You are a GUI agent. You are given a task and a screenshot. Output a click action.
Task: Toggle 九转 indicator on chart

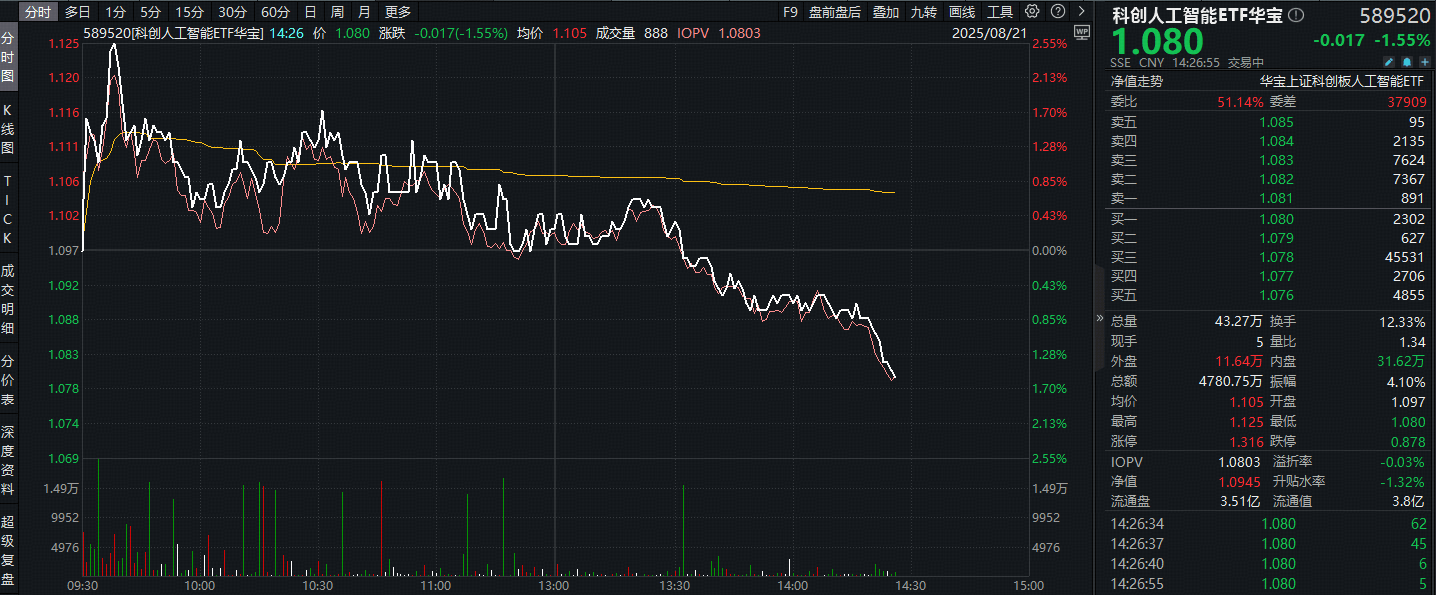(x=923, y=12)
